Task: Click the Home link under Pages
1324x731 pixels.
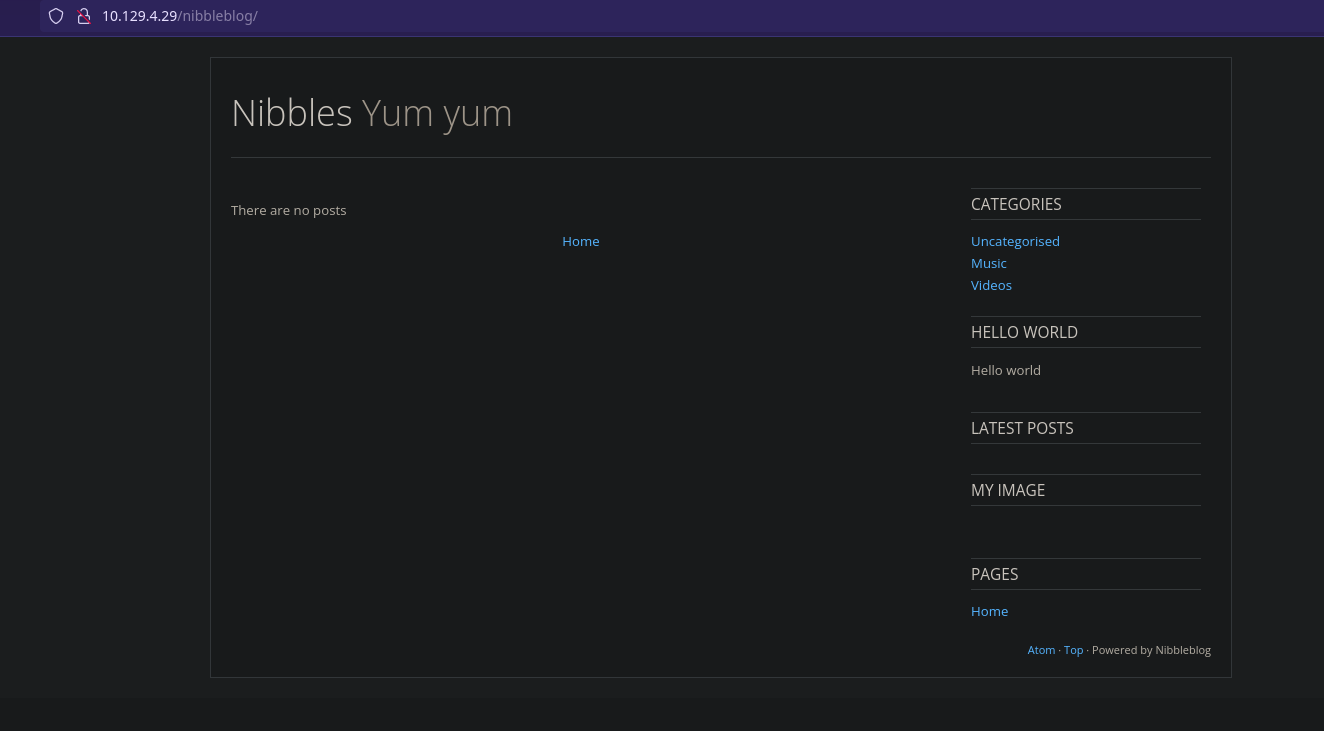Action: click(x=989, y=611)
